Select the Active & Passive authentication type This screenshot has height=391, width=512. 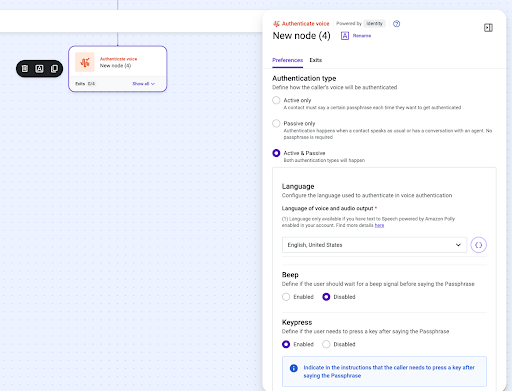[x=276, y=153]
